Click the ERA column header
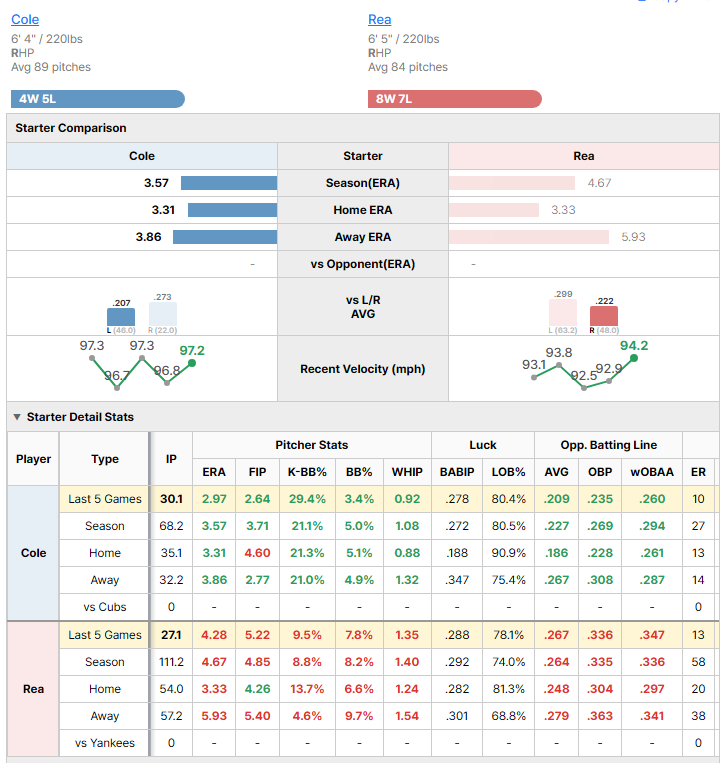This screenshot has height=763, width=726. click(x=214, y=472)
